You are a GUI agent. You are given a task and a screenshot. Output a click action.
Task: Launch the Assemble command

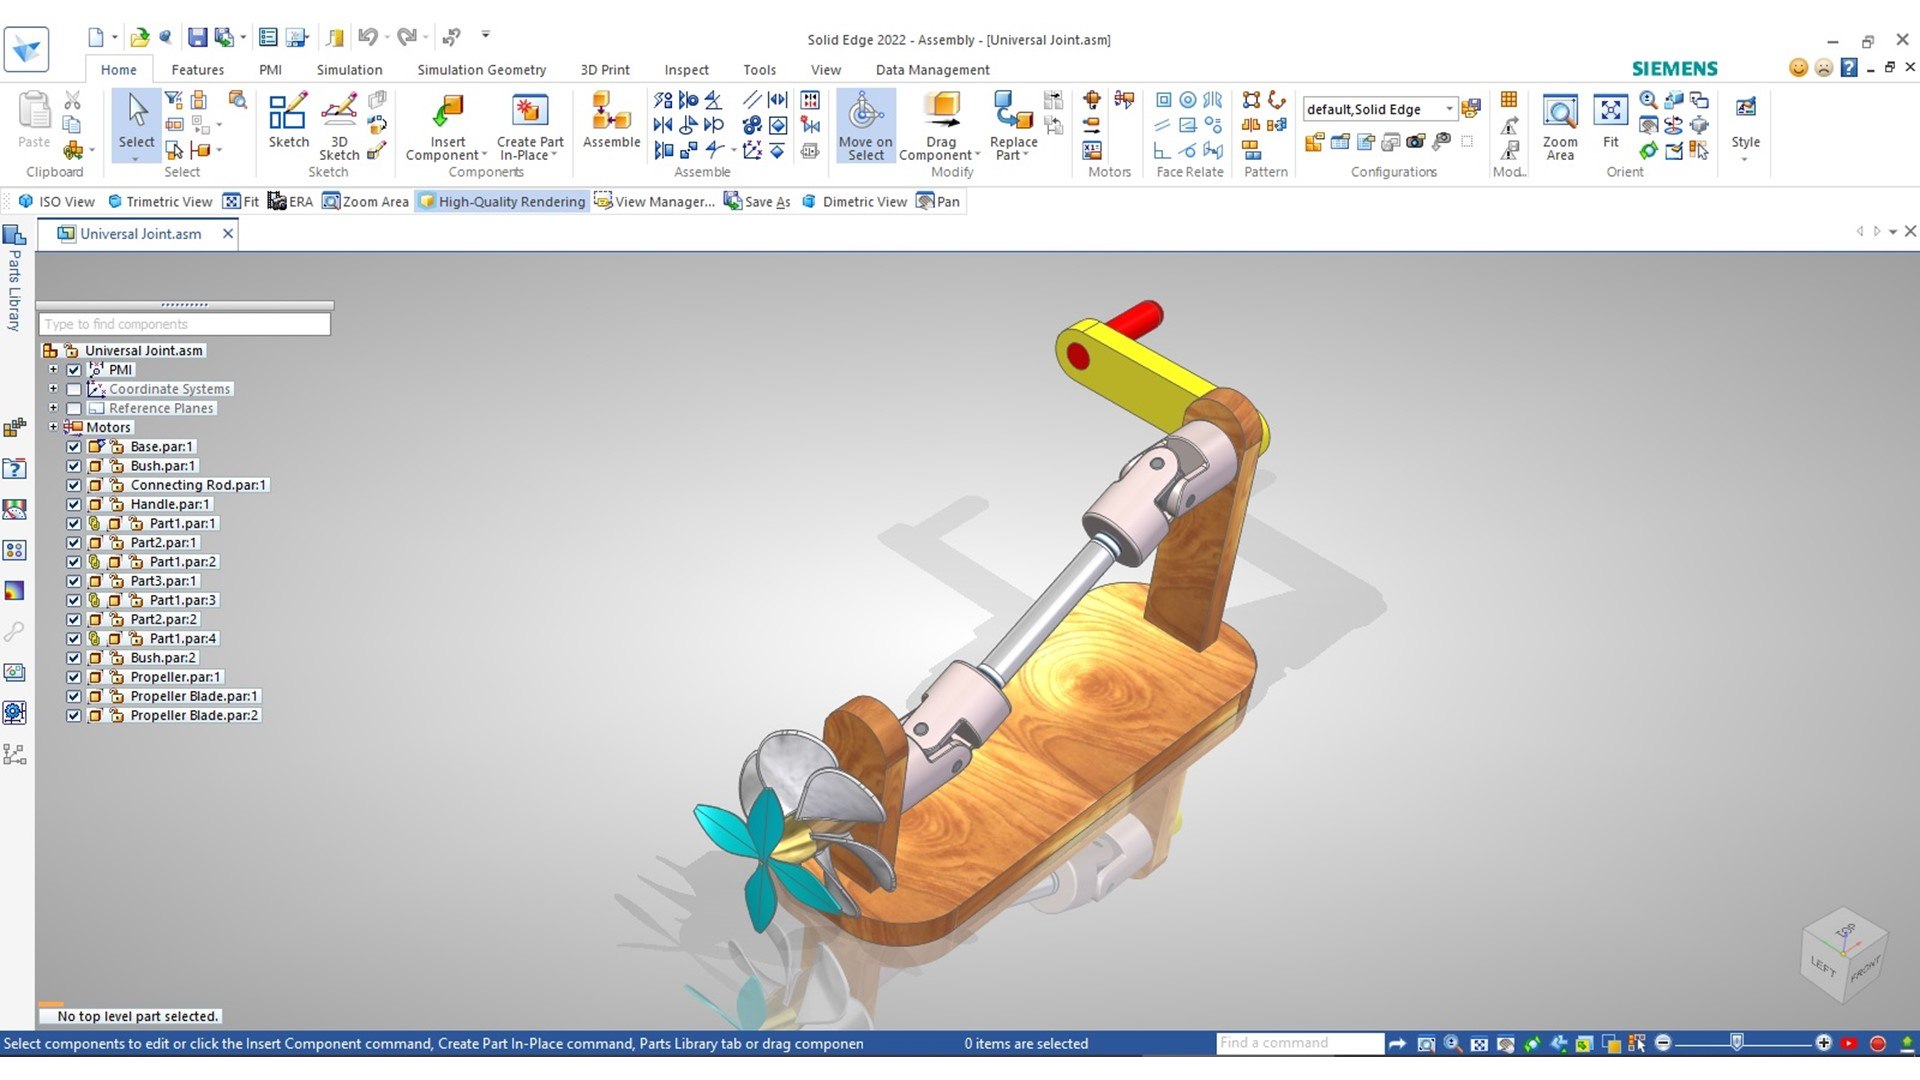tap(611, 120)
